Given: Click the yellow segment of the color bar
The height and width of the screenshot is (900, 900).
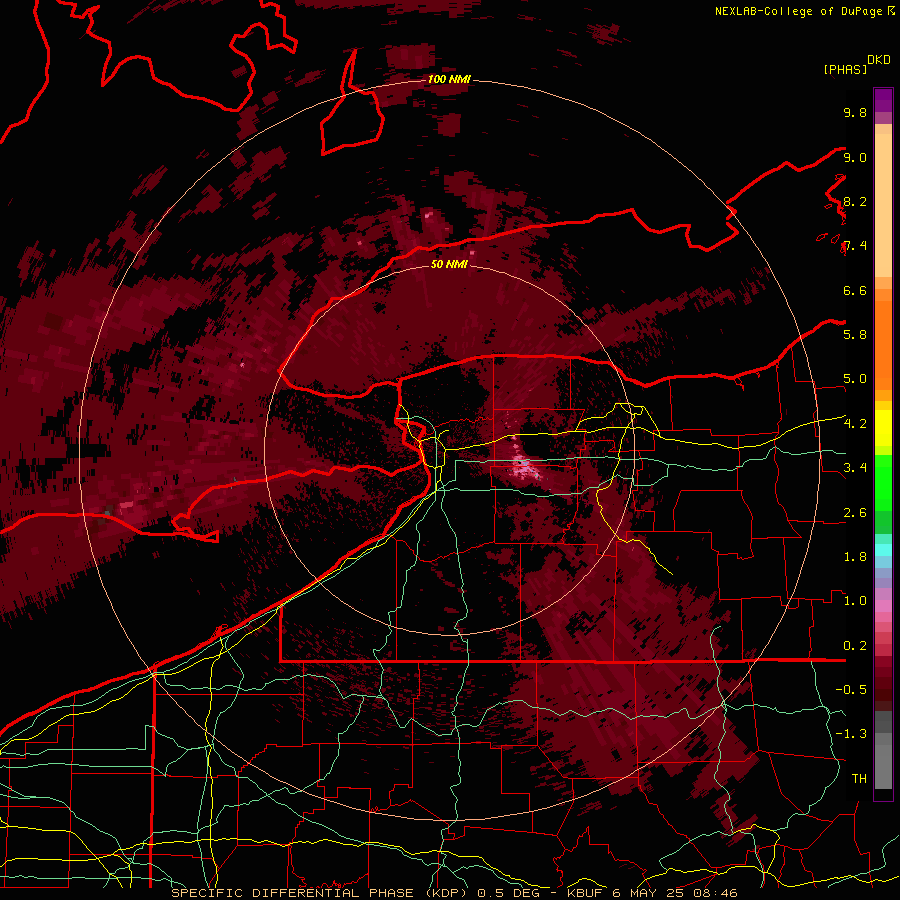Looking at the screenshot, I should 883,428.
